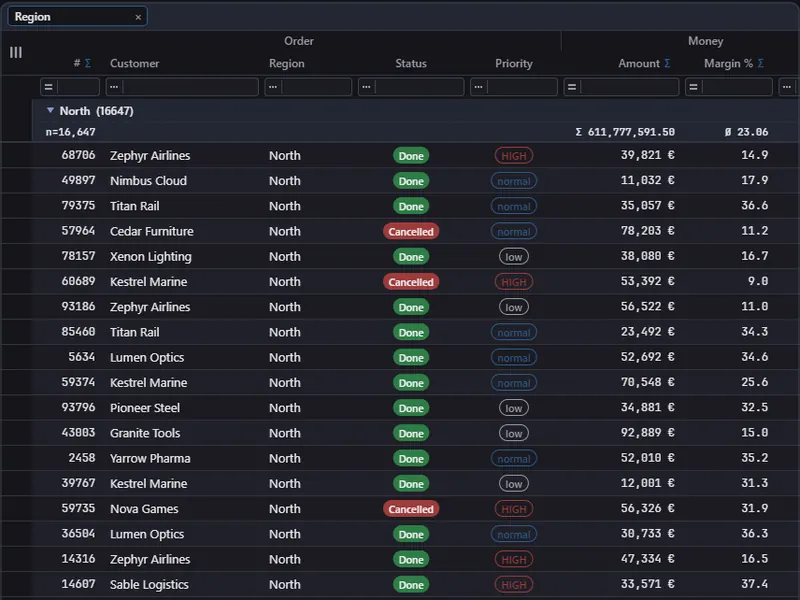Select order number 2458

(82, 458)
